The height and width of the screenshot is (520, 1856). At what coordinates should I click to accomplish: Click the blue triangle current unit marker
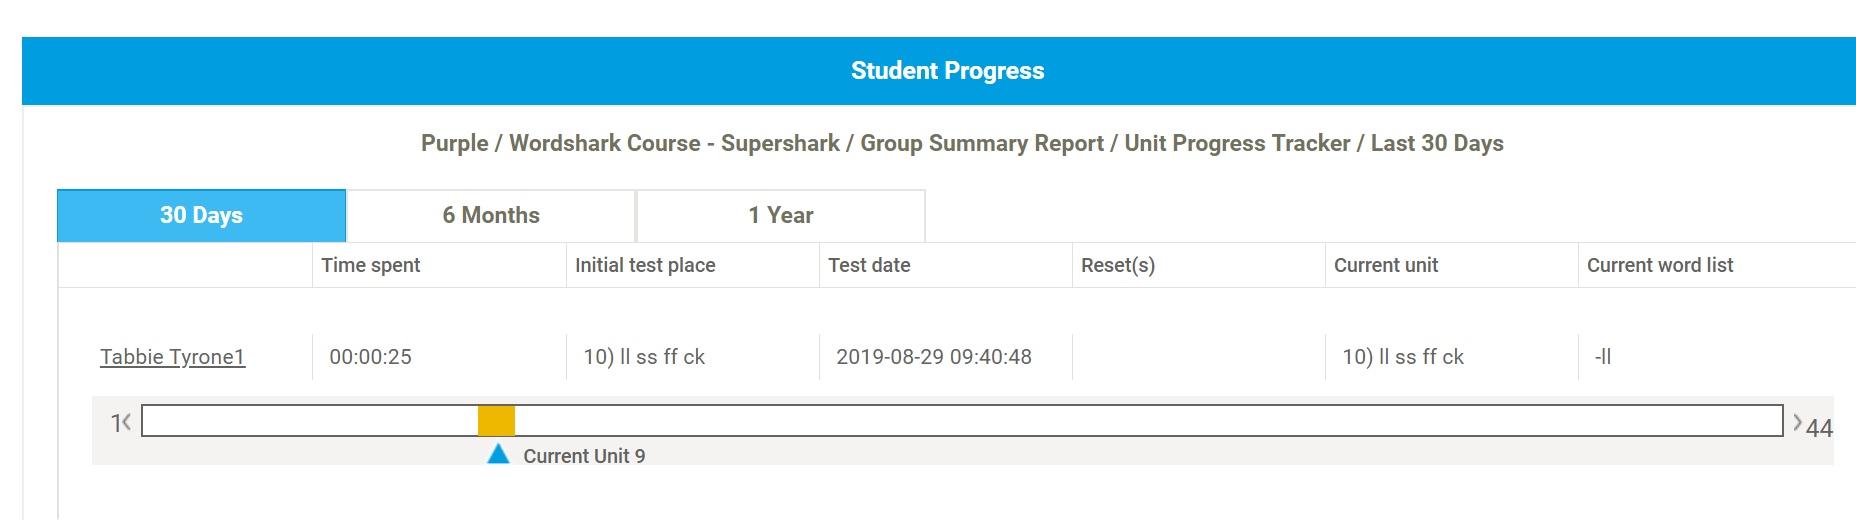[x=498, y=454]
